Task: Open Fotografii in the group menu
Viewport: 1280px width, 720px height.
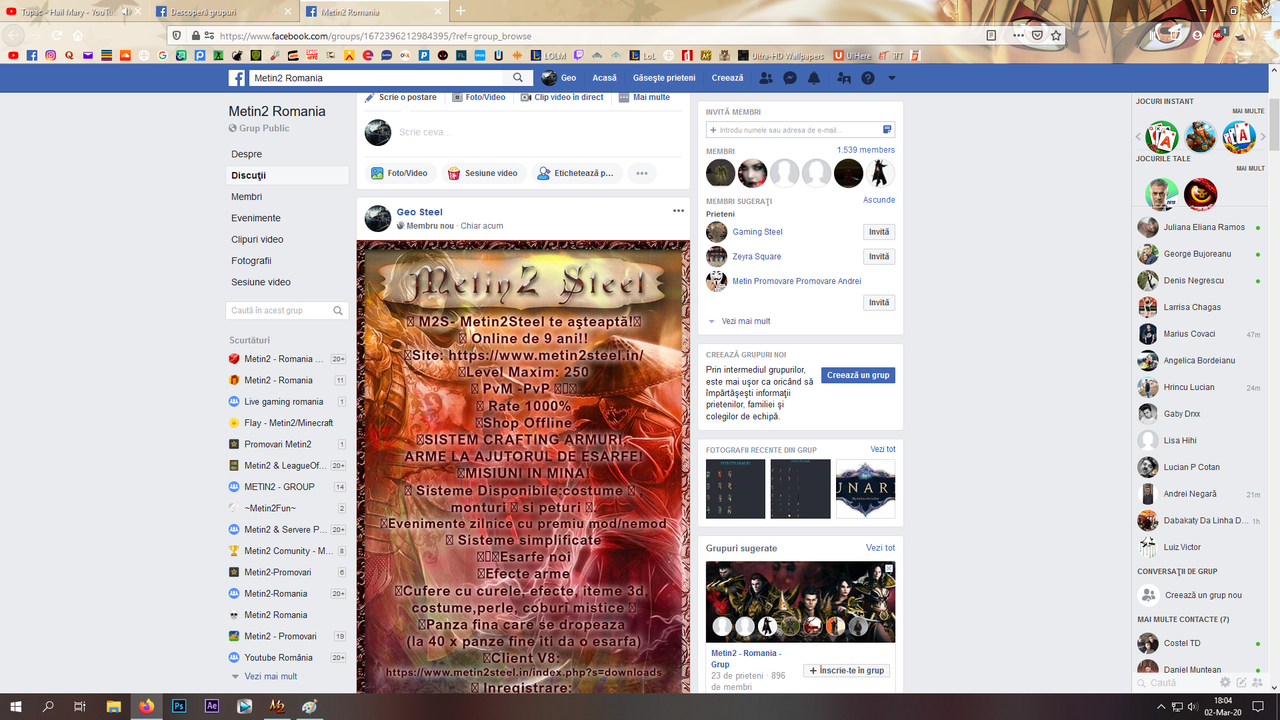Action: tap(251, 261)
